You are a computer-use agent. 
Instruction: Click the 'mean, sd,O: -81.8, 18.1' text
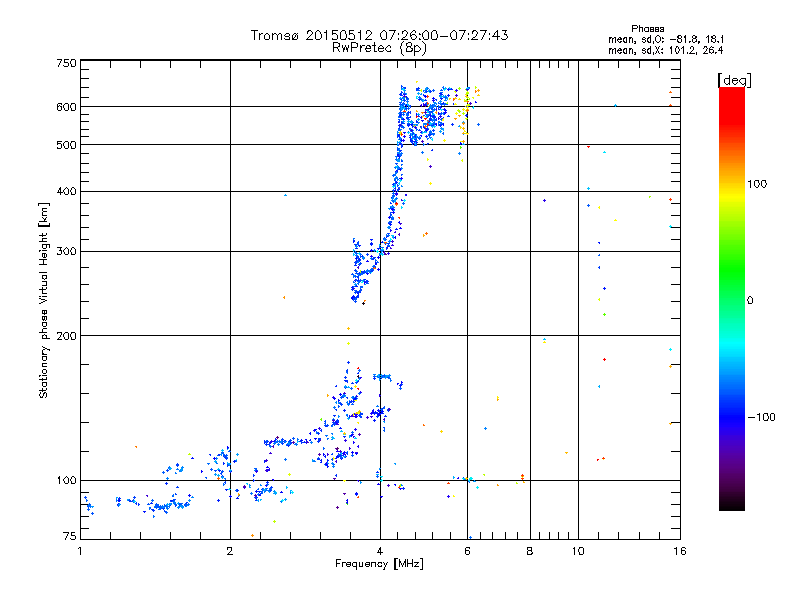pos(666,39)
